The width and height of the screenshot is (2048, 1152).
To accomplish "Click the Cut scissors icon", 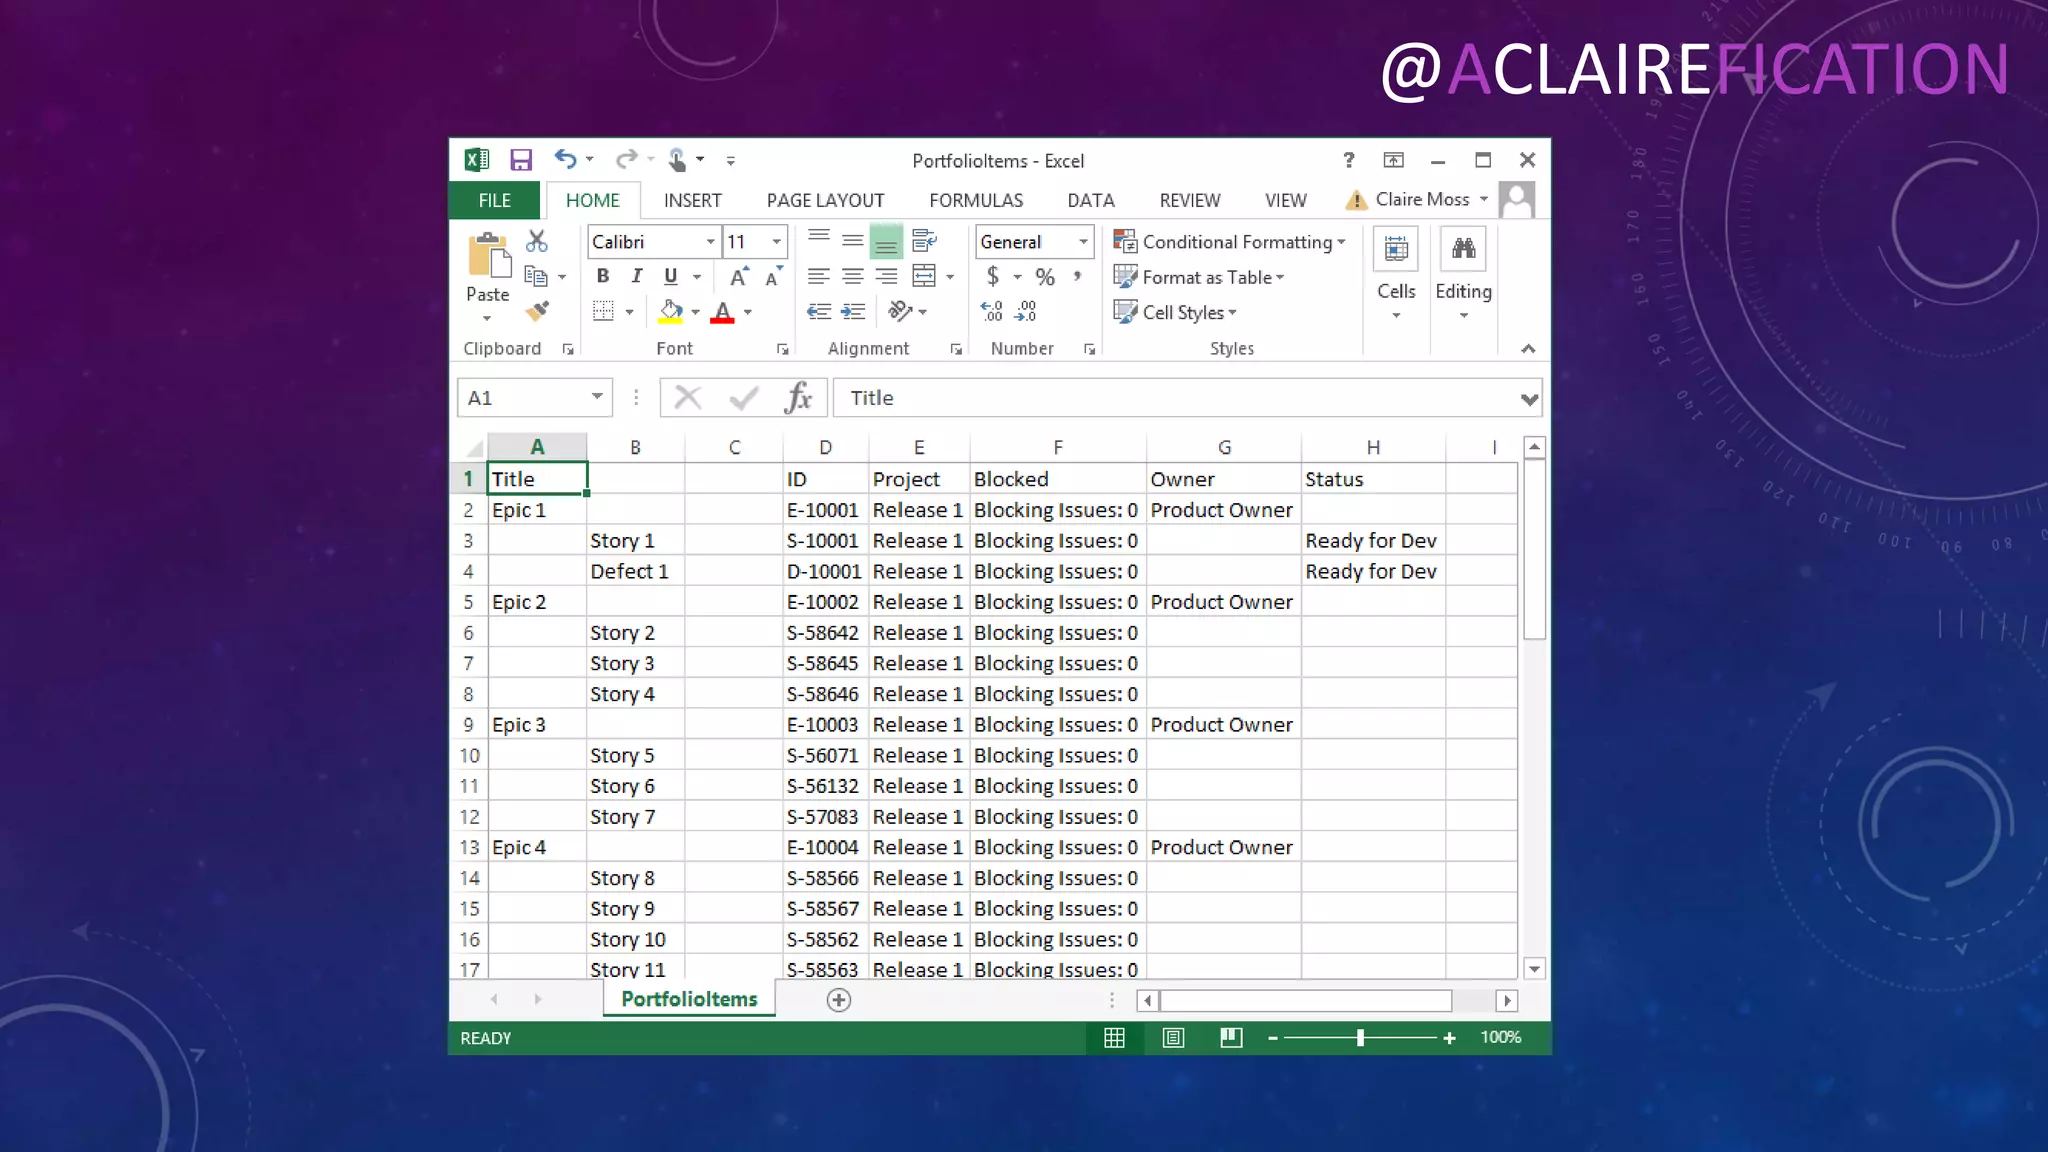I will 537,241.
